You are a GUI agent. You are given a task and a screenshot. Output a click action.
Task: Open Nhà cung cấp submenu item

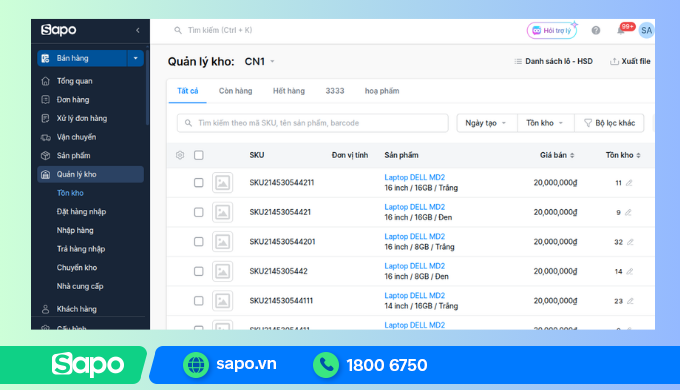(80, 286)
